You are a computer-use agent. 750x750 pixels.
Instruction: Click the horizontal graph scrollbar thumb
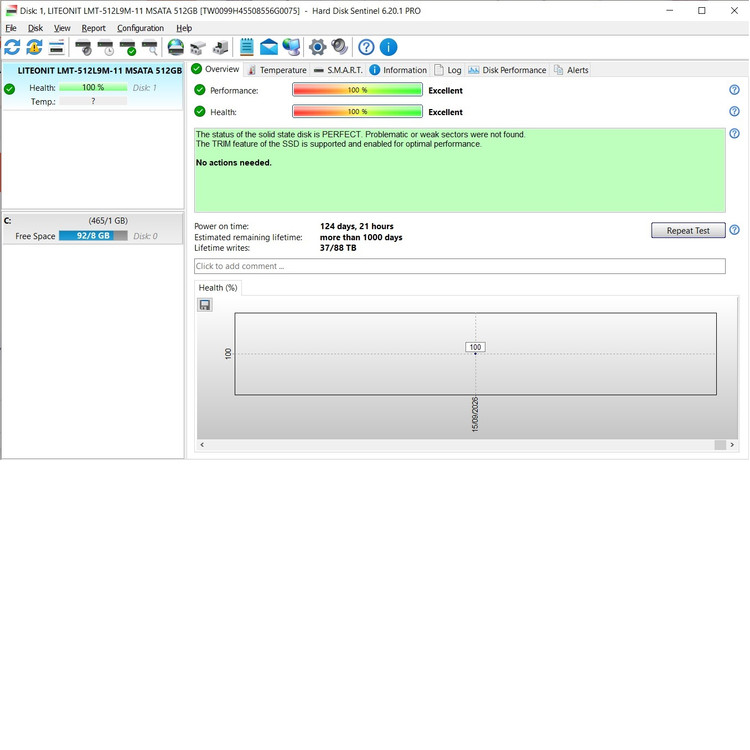pyautogui.click(x=720, y=445)
